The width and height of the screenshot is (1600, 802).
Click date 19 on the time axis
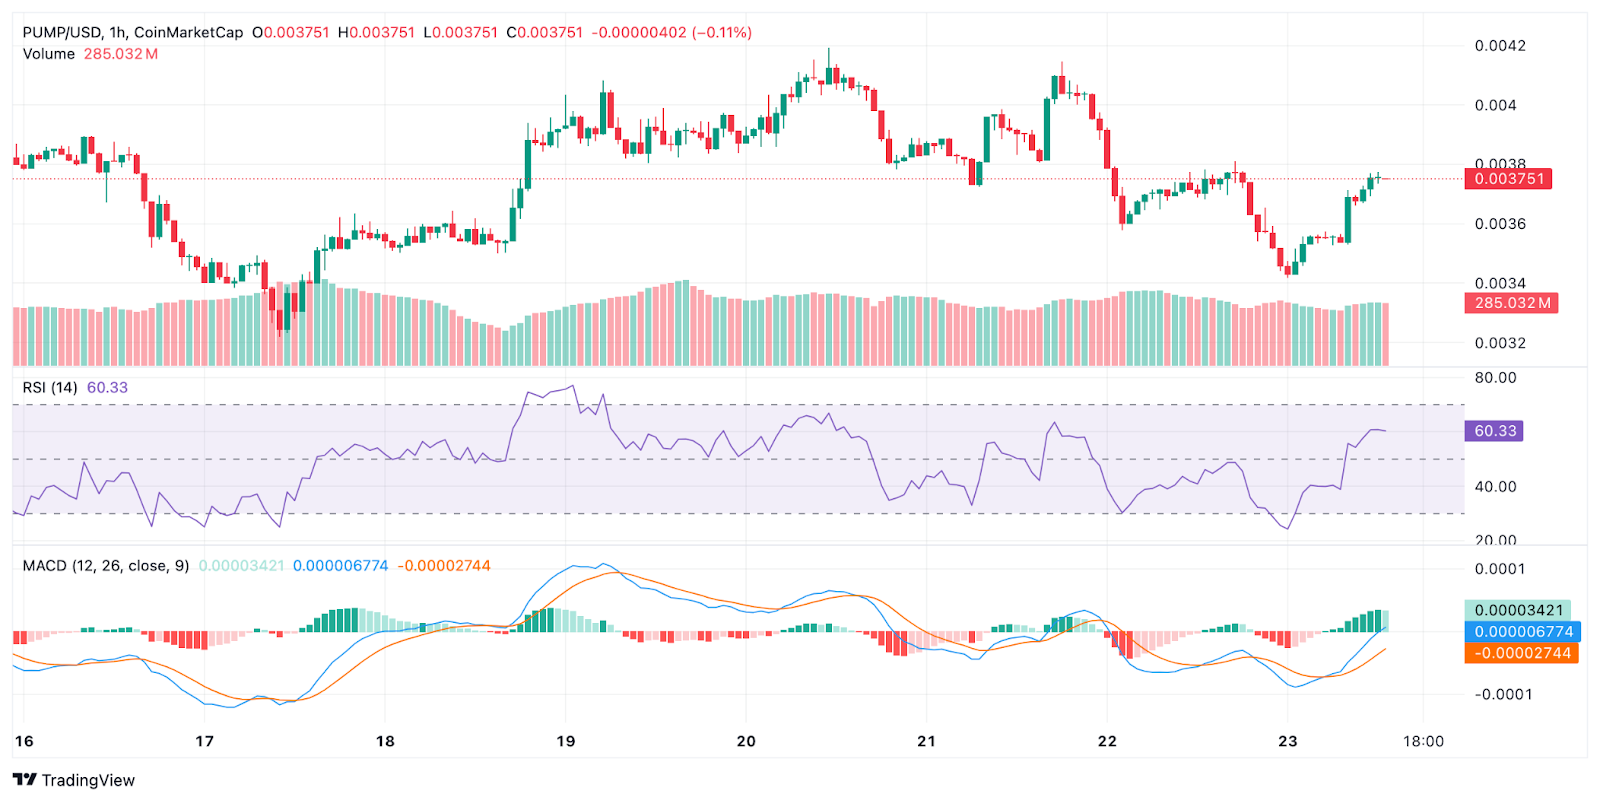point(566,741)
